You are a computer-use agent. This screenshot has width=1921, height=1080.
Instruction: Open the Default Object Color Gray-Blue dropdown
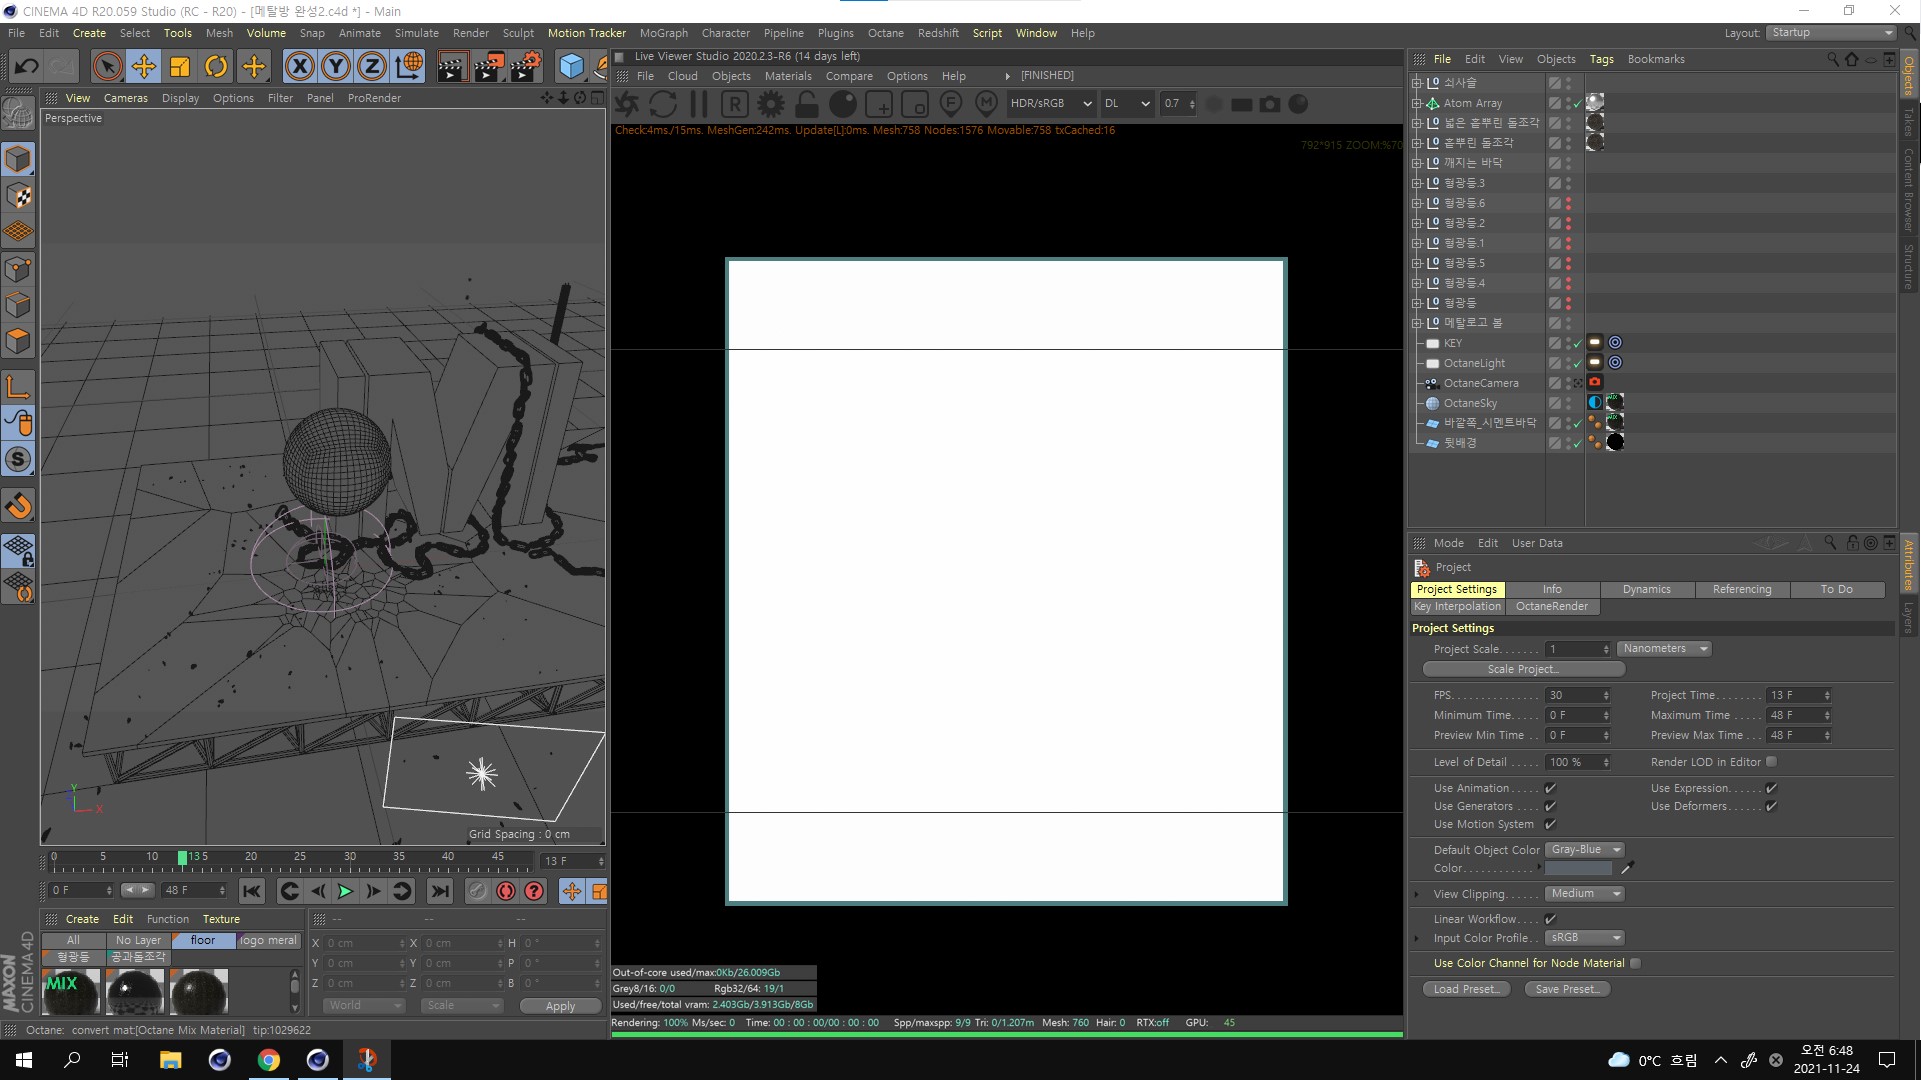1585,850
